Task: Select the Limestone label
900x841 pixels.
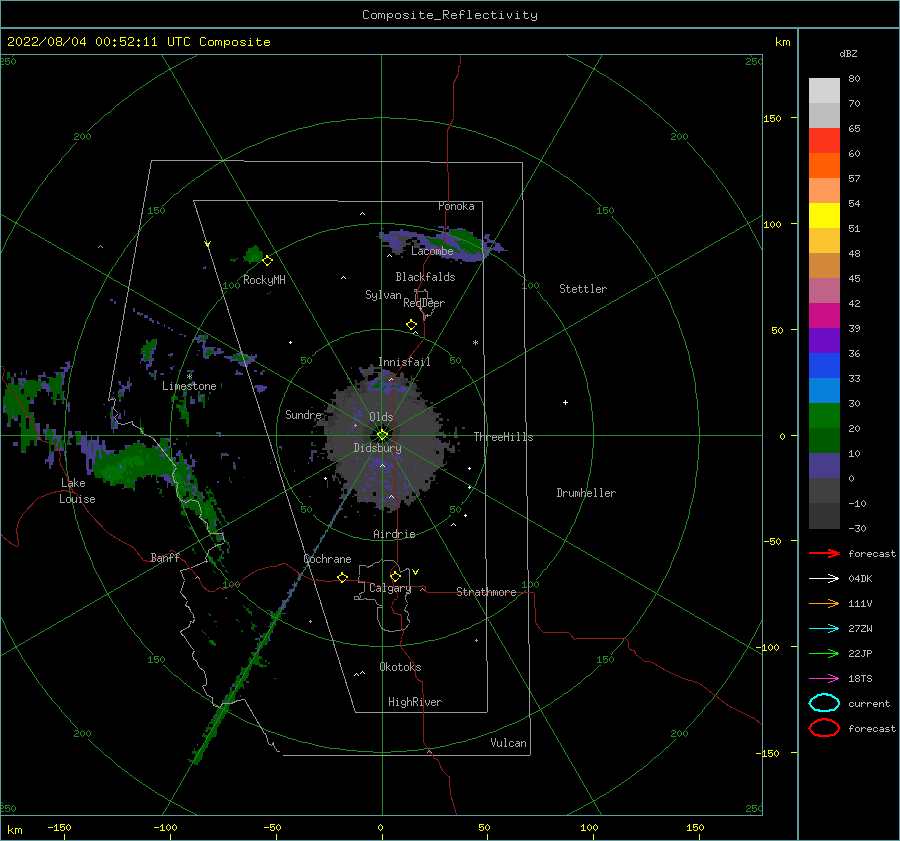Action: pyautogui.click(x=189, y=386)
